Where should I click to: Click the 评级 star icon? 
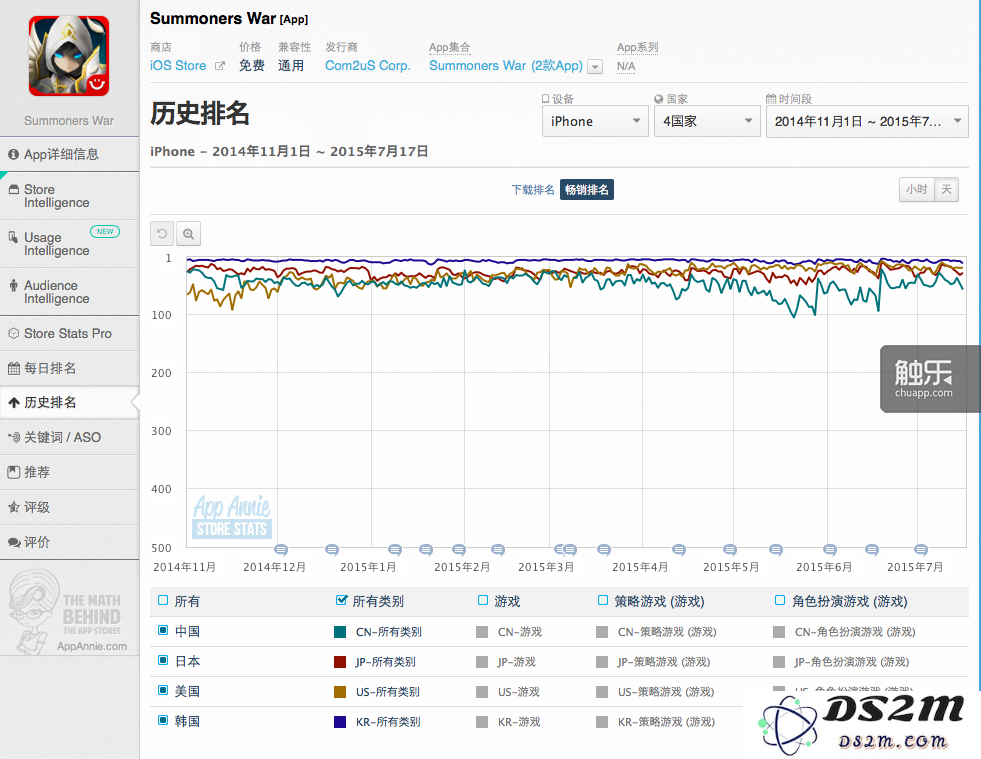tap(14, 507)
